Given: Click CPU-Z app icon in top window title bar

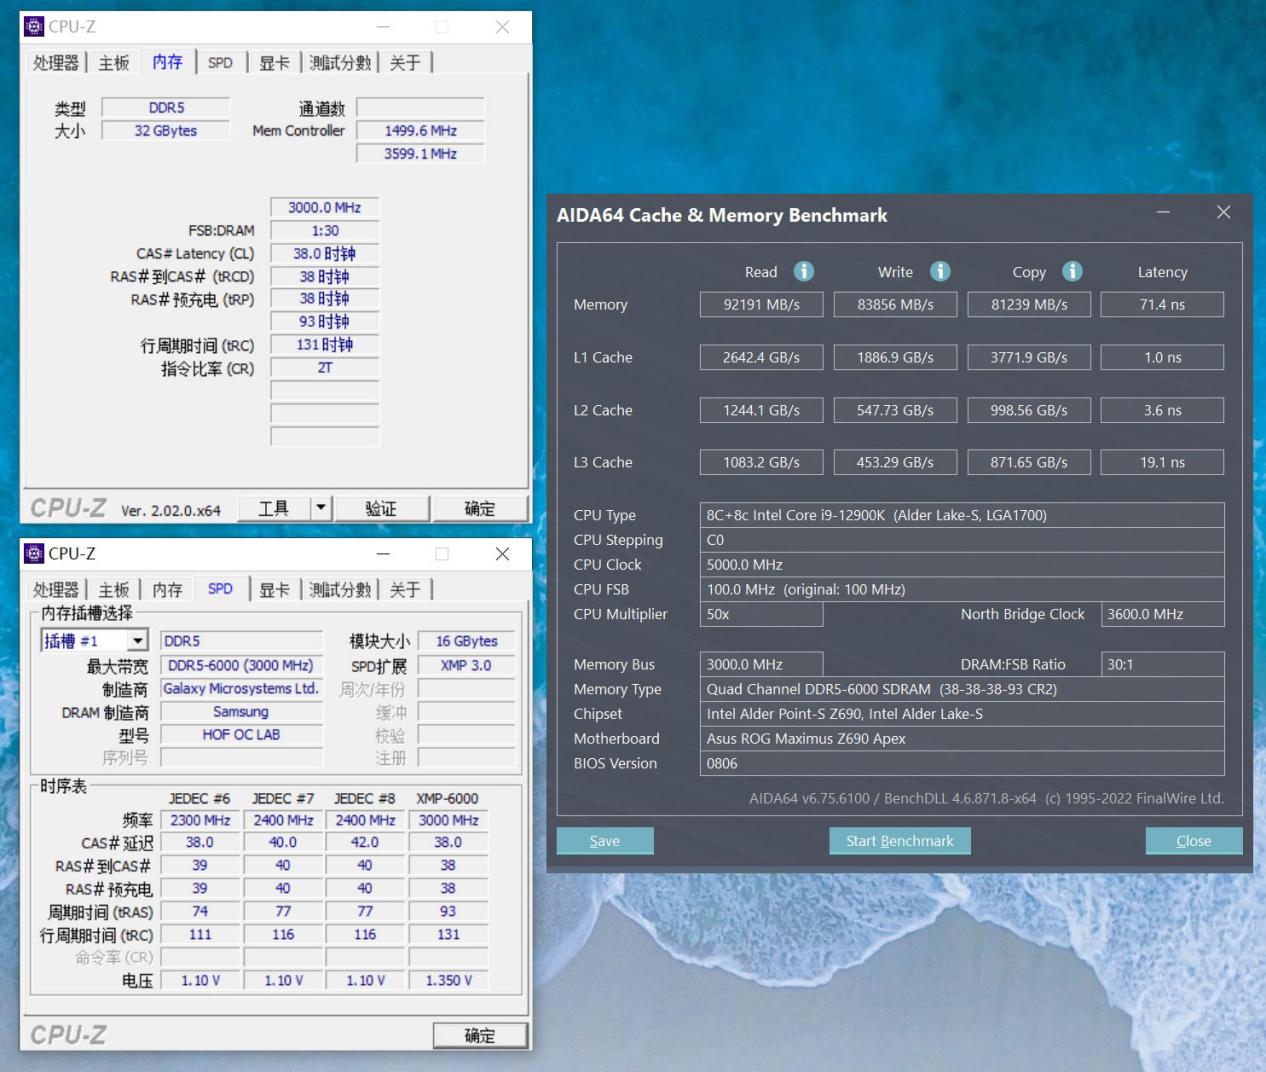Looking at the screenshot, I should pyautogui.click(x=34, y=27).
